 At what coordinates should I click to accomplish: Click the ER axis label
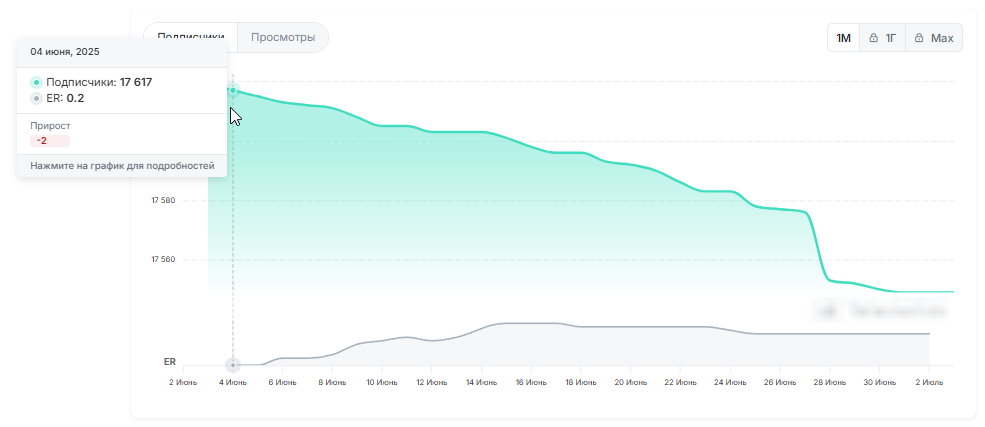pyautogui.click(x=169, y=361)
